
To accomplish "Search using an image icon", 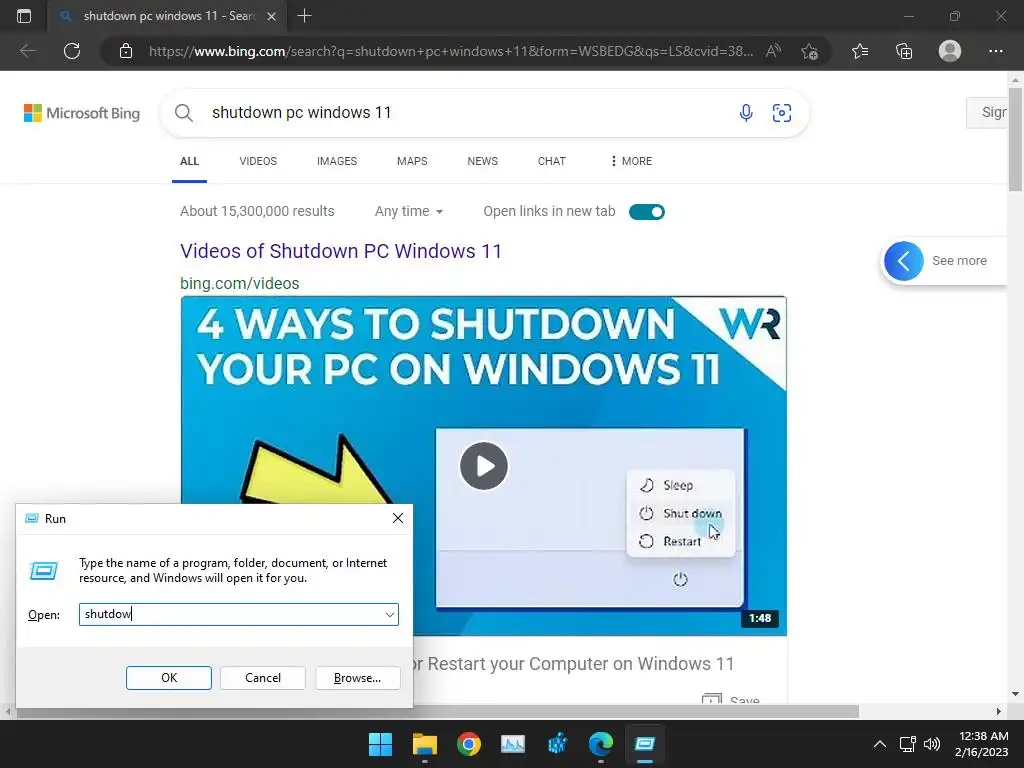I will pos(782,113).
